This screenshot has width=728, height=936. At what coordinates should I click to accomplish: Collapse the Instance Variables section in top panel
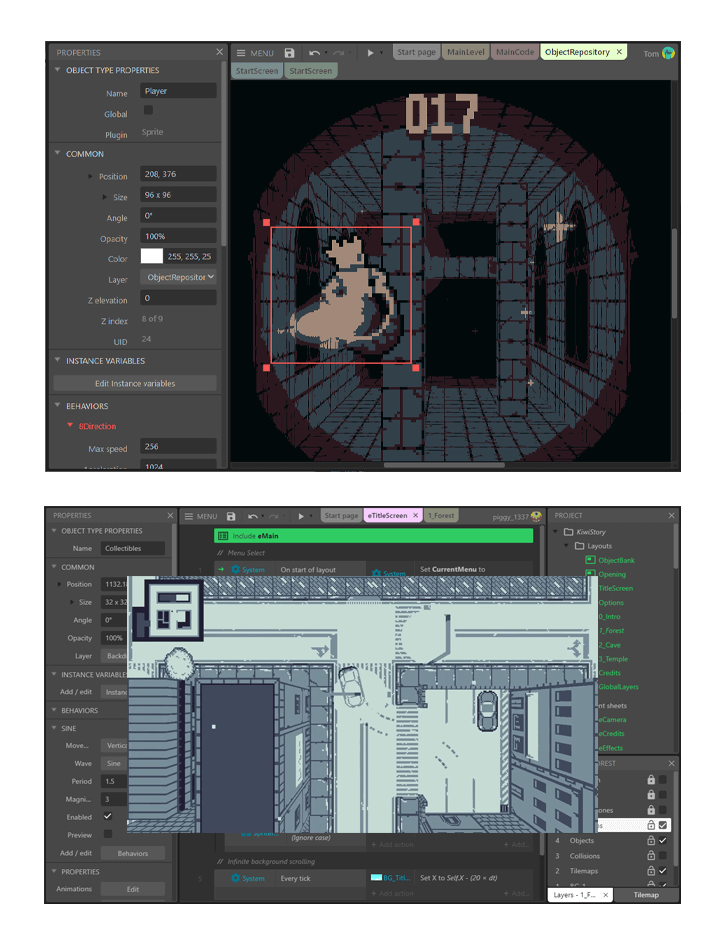click(x=57, y=360)
